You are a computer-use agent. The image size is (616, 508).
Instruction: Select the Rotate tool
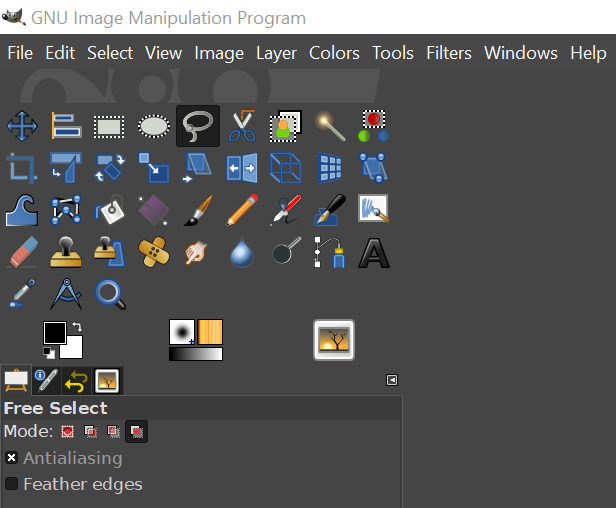coord(110,168)
